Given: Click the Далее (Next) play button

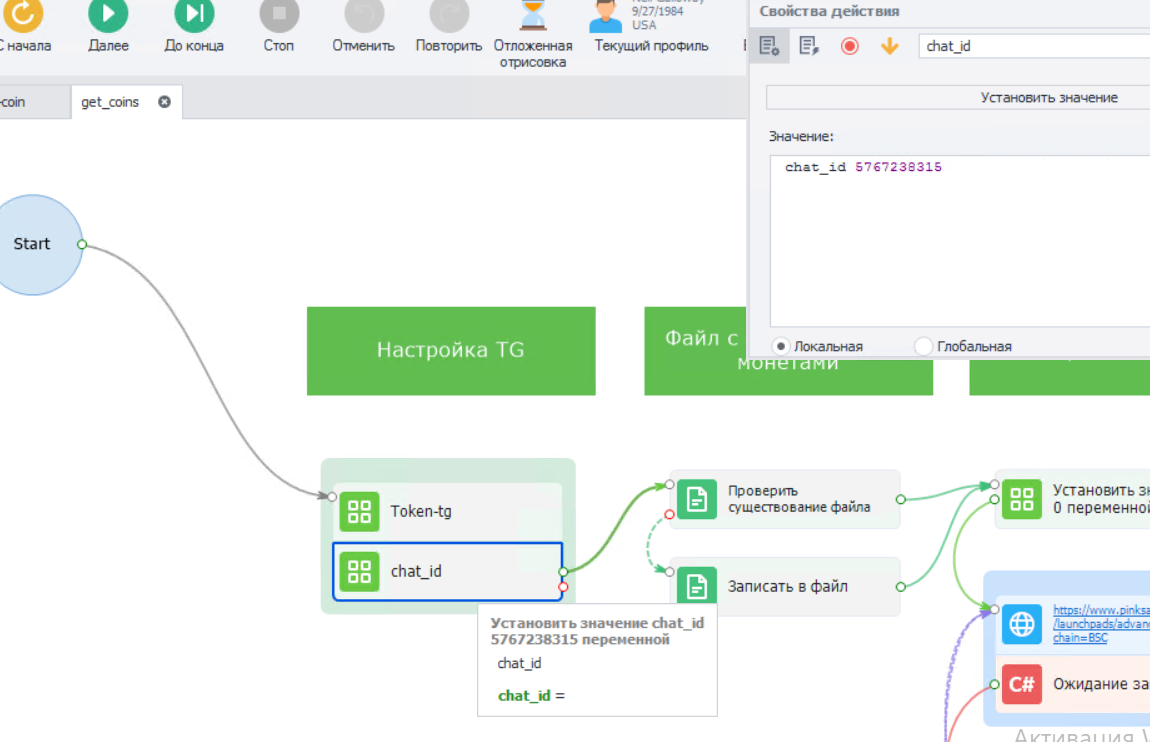Looking at the screenshot, I should [x=108, y=17].
